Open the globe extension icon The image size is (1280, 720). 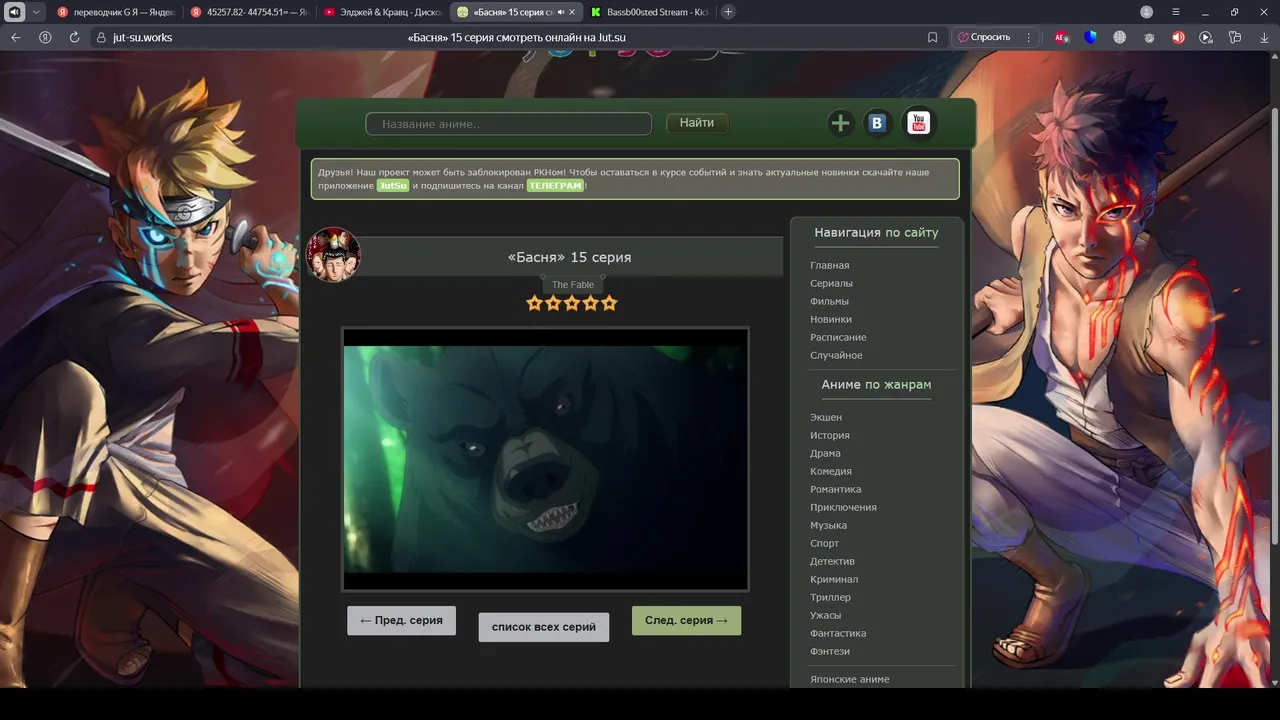coord(1120,37)
